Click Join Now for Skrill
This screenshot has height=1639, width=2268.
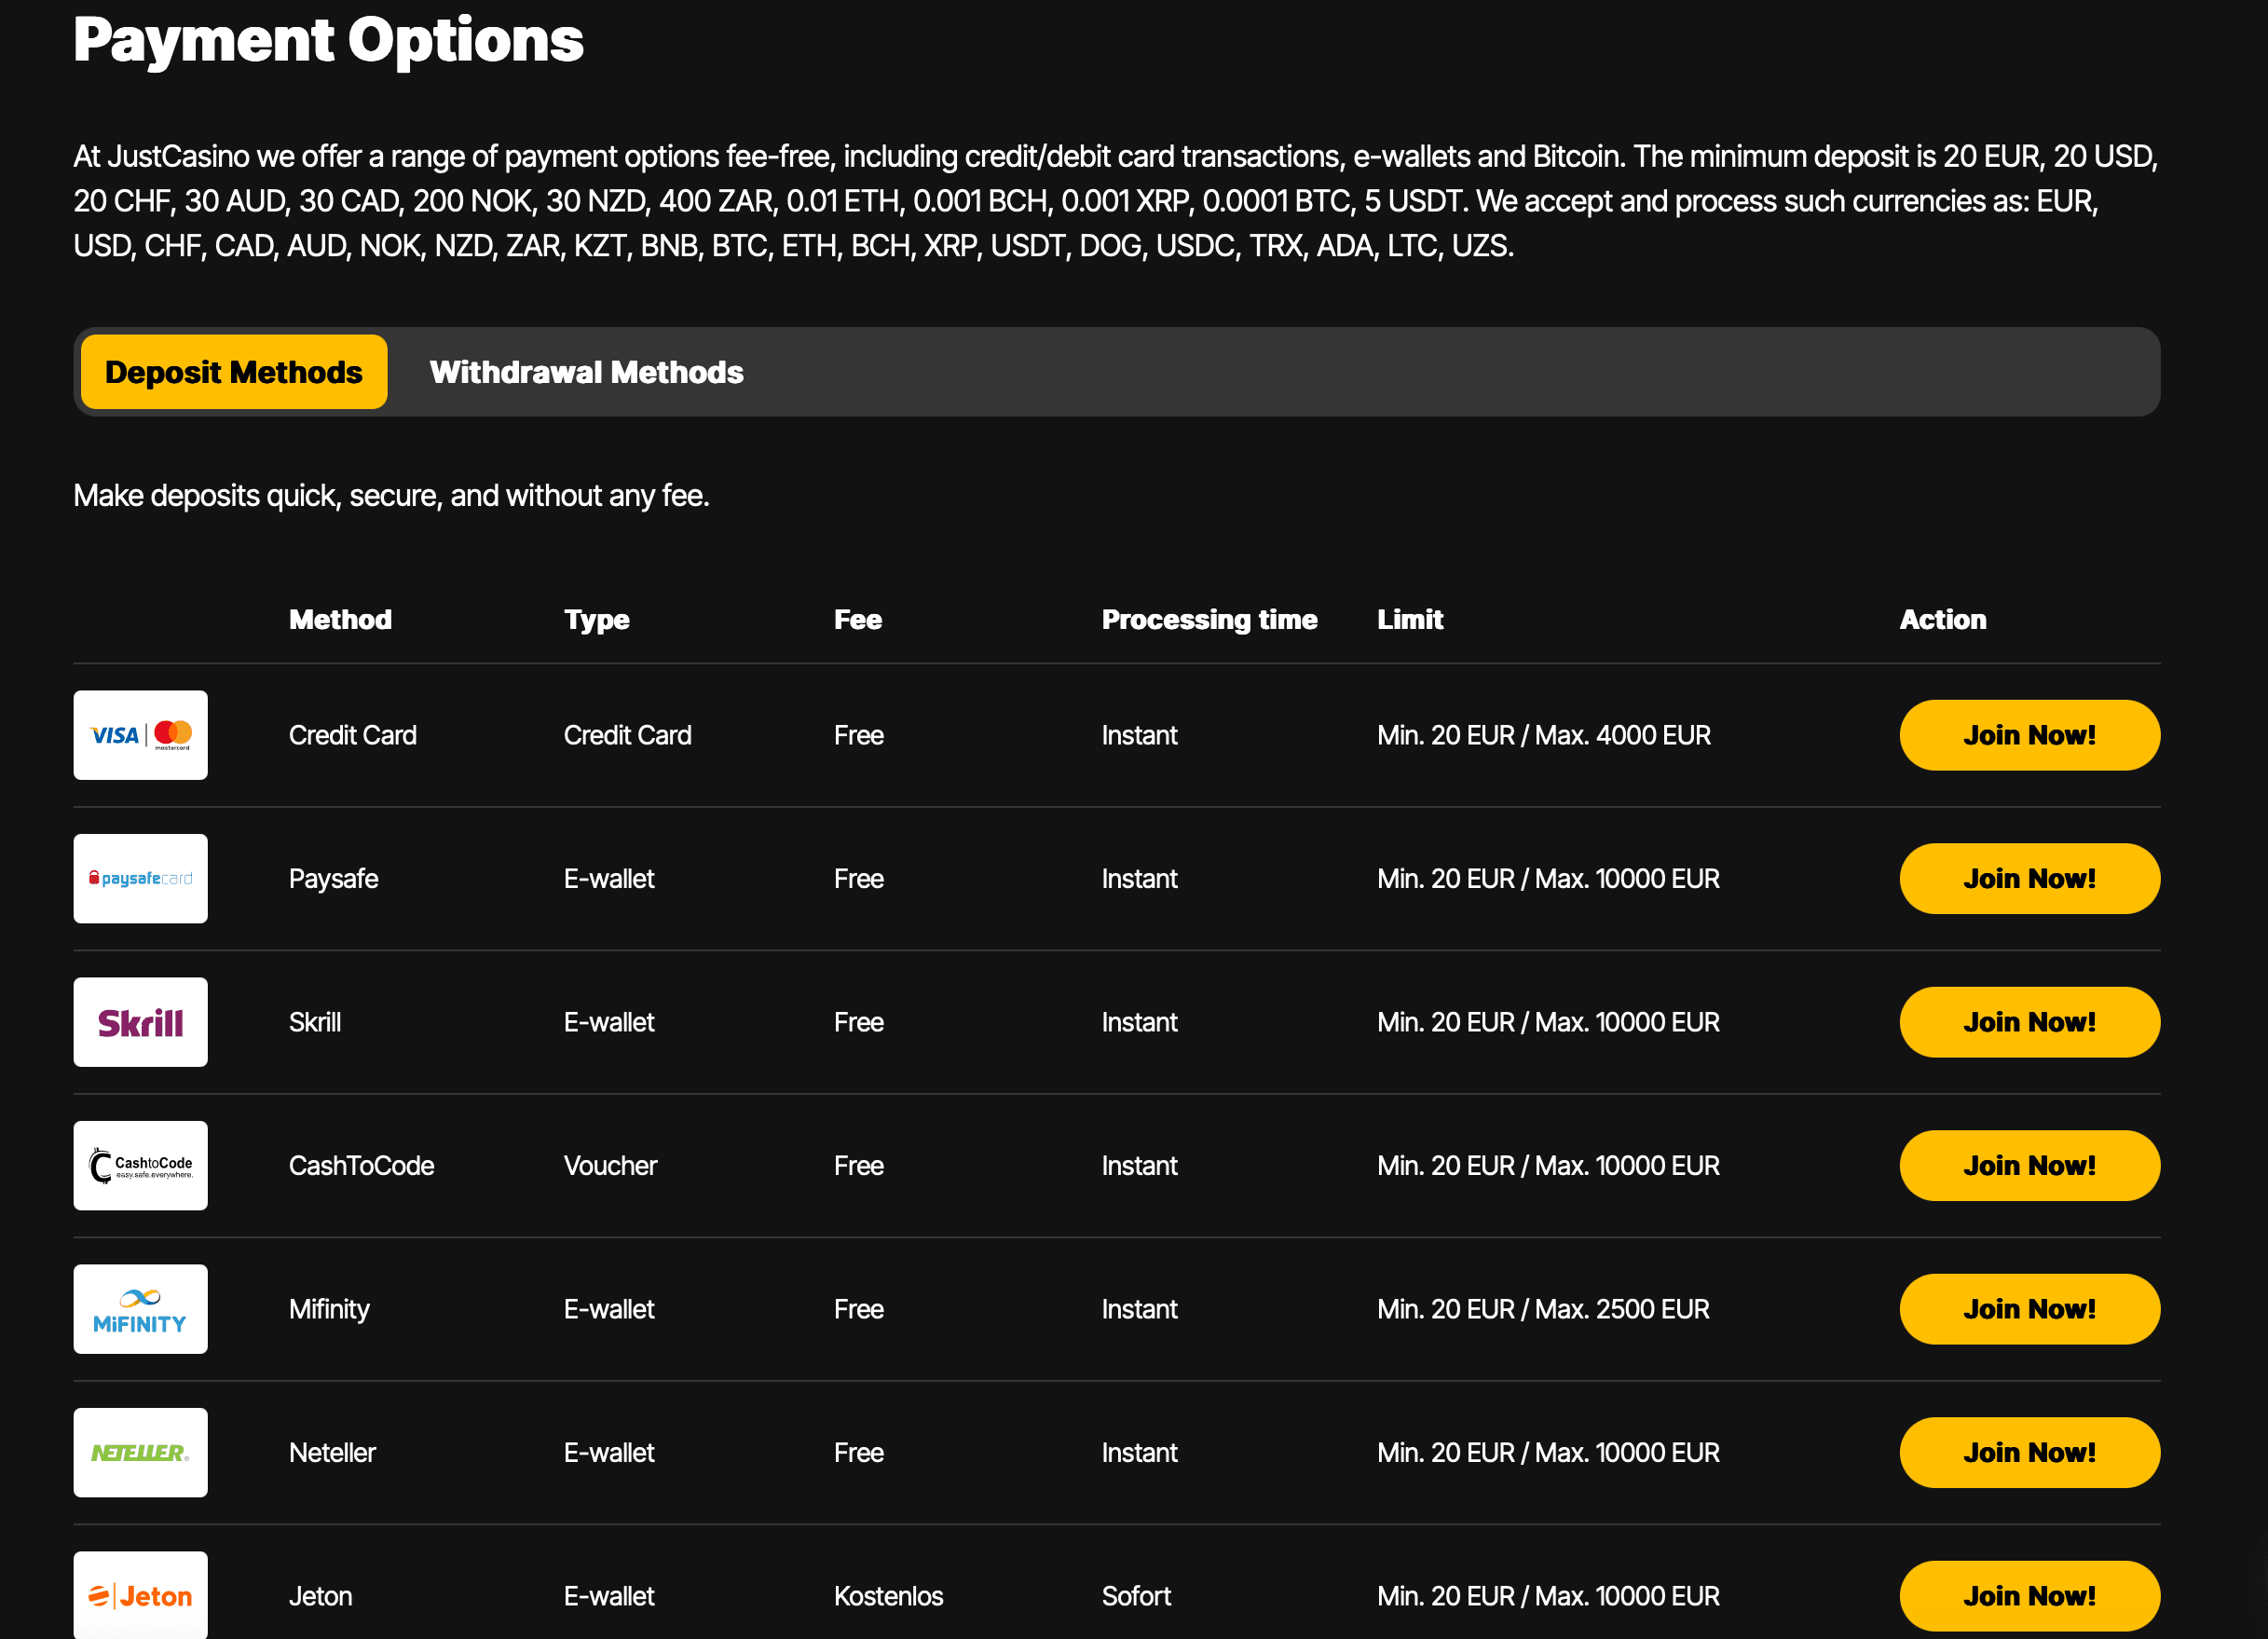coord(2029,1021)
